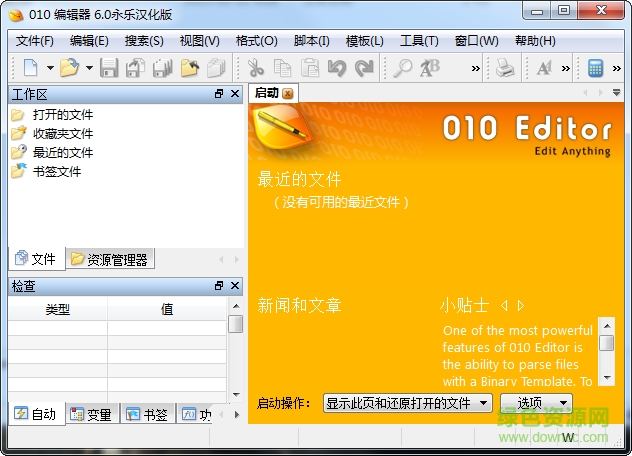Image resolution: width=632 pixels, height=456 pixels.
Task: Click the New file icon
Action: (x=31, y=68)
